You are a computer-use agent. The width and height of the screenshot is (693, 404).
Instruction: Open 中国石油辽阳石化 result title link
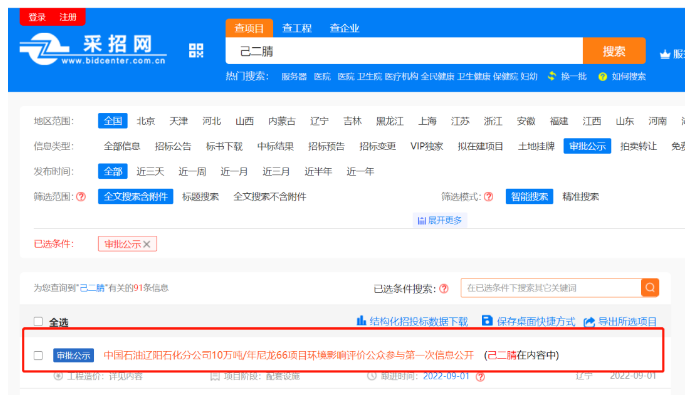point(288,355)
